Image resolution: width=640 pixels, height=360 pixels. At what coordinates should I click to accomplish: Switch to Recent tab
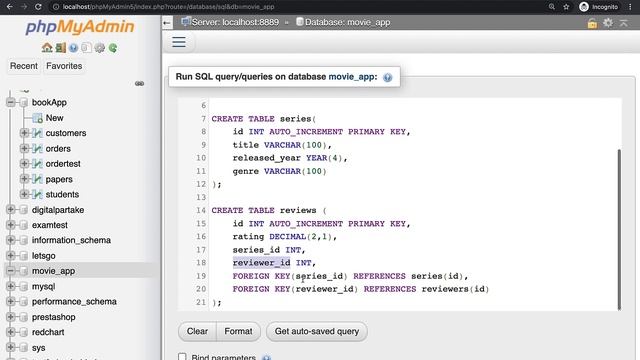point(24,66)
